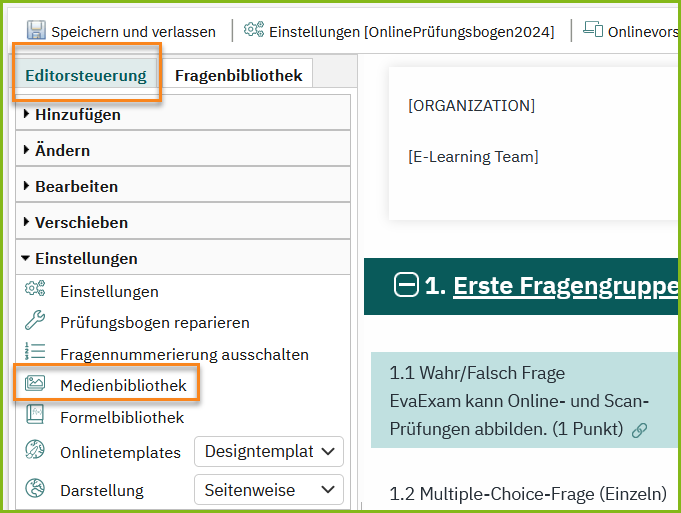Click gears icon beside Einstellungen [OnlinePrüfungsbogen2024]

[x=254, y=30]
